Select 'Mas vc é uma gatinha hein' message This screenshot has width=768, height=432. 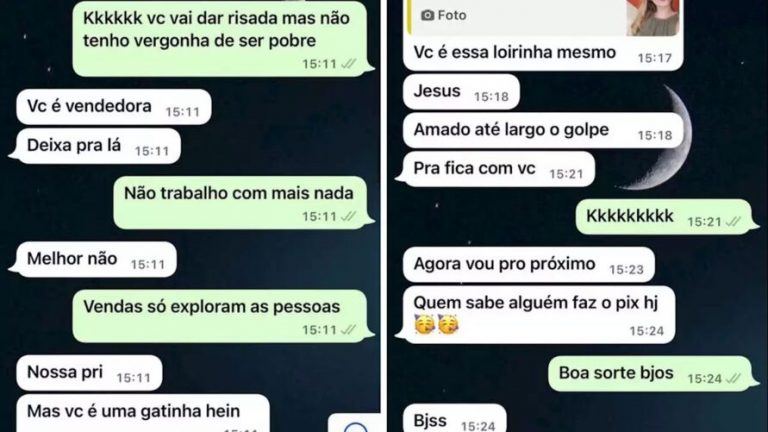click(x=143, y=413)
